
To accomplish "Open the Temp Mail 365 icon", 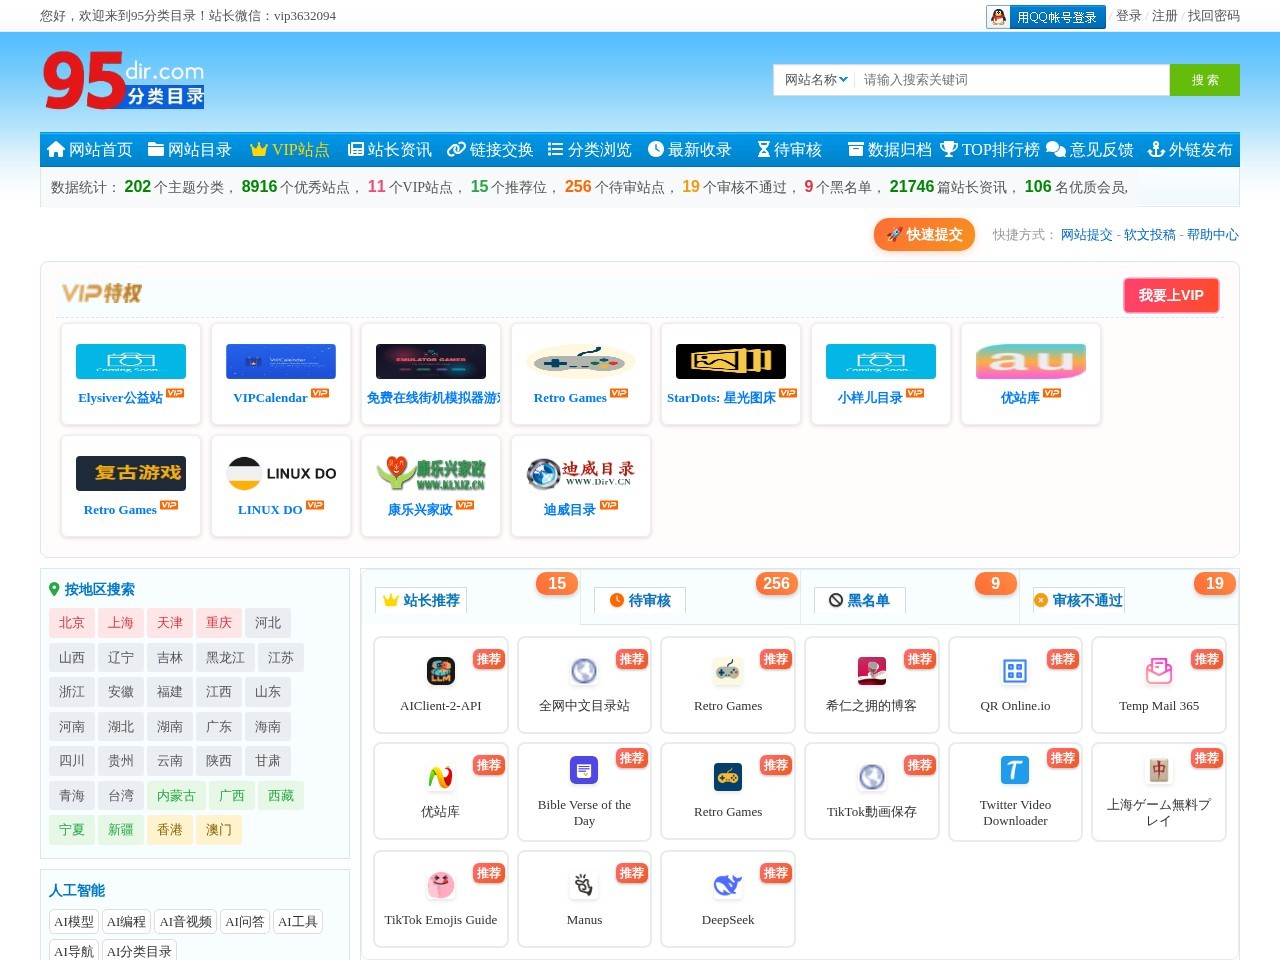I will [x=1158, y=671].
